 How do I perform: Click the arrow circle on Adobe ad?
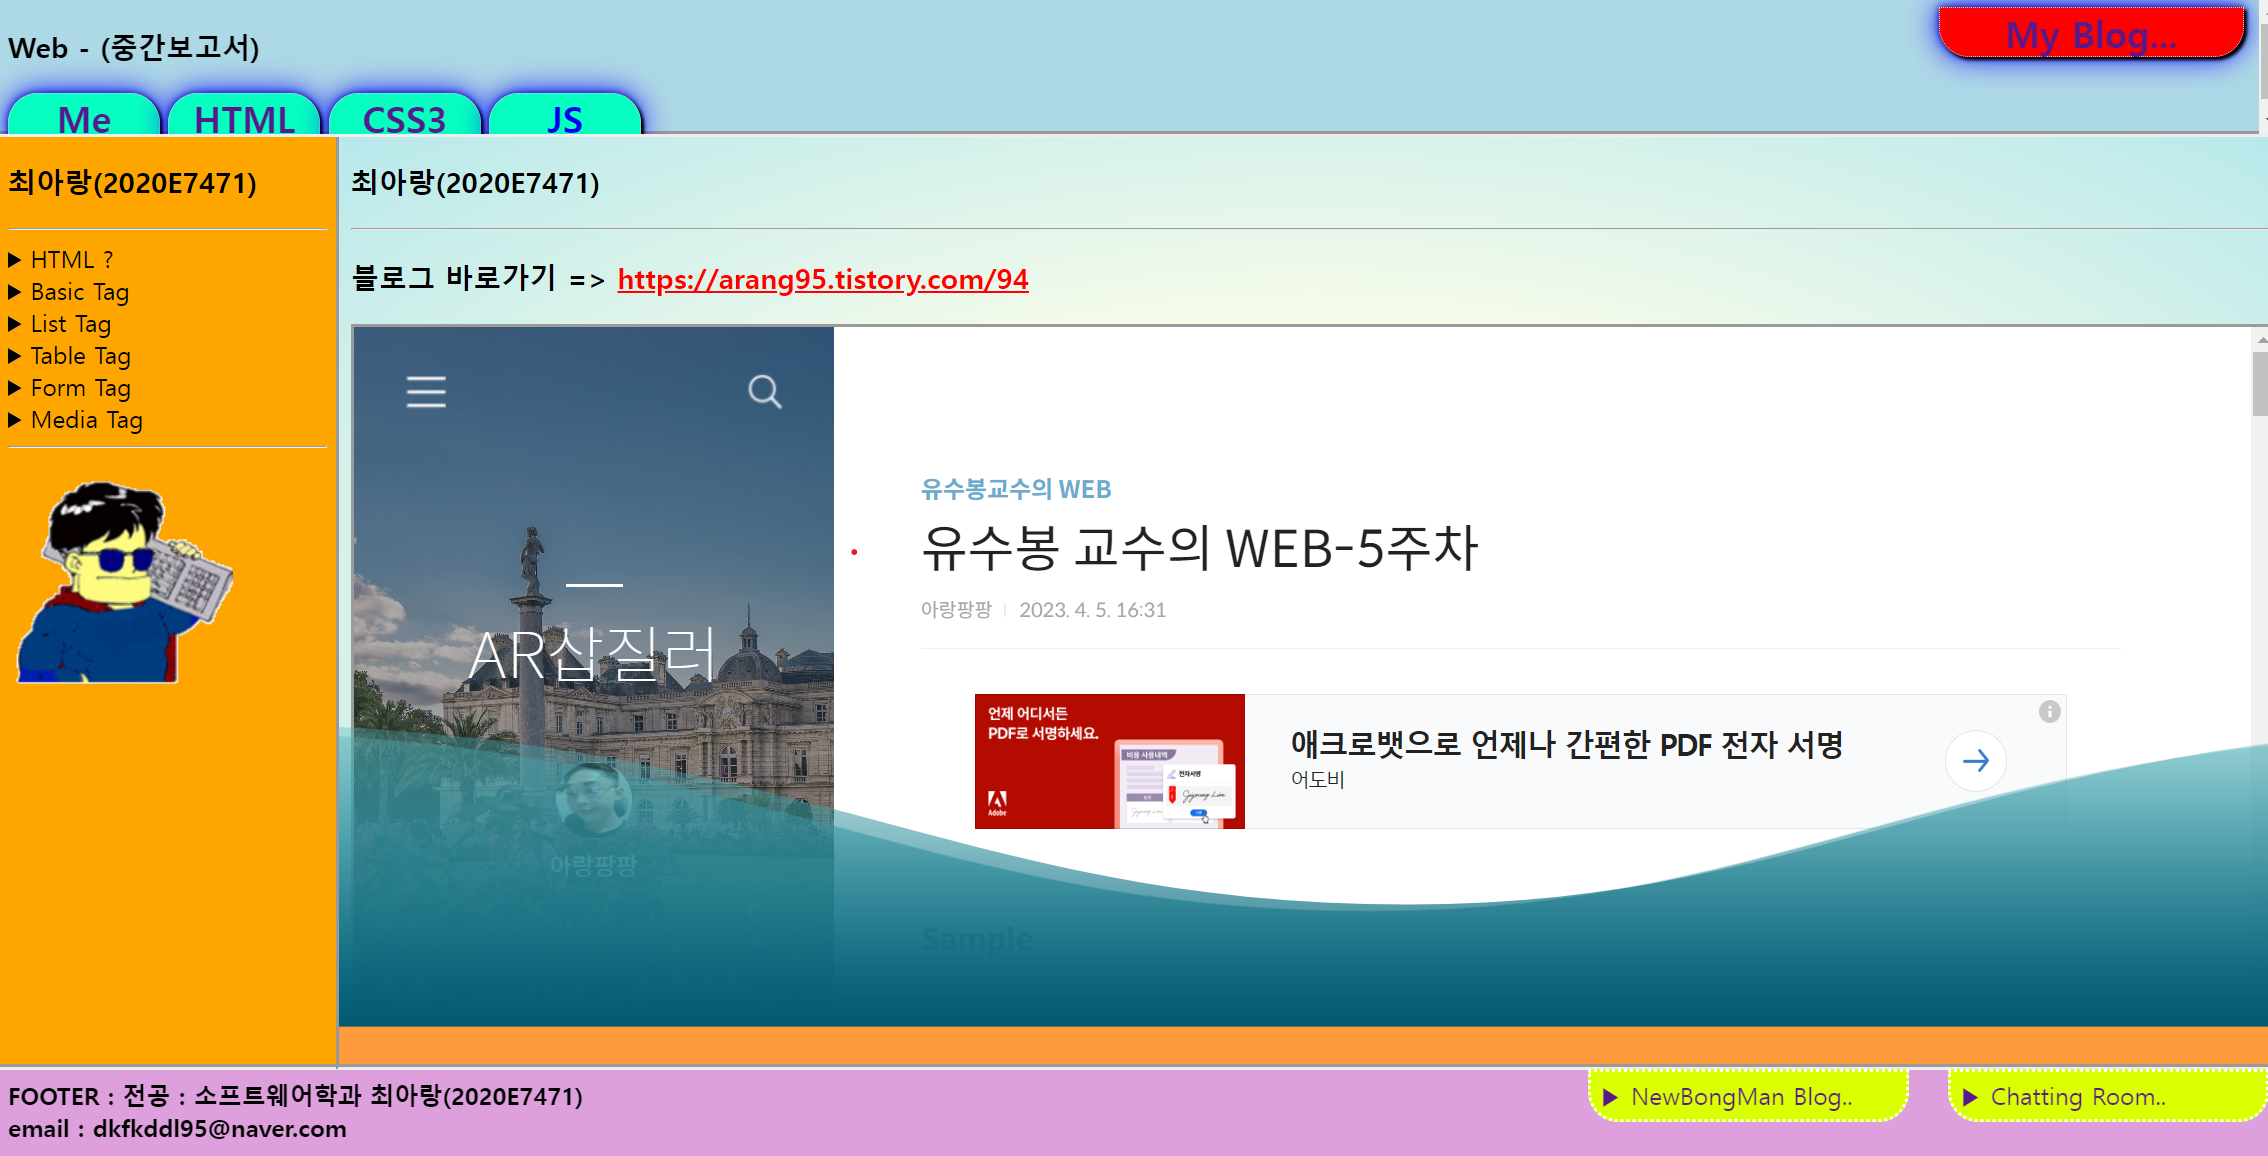click(x=1975, y=761)
